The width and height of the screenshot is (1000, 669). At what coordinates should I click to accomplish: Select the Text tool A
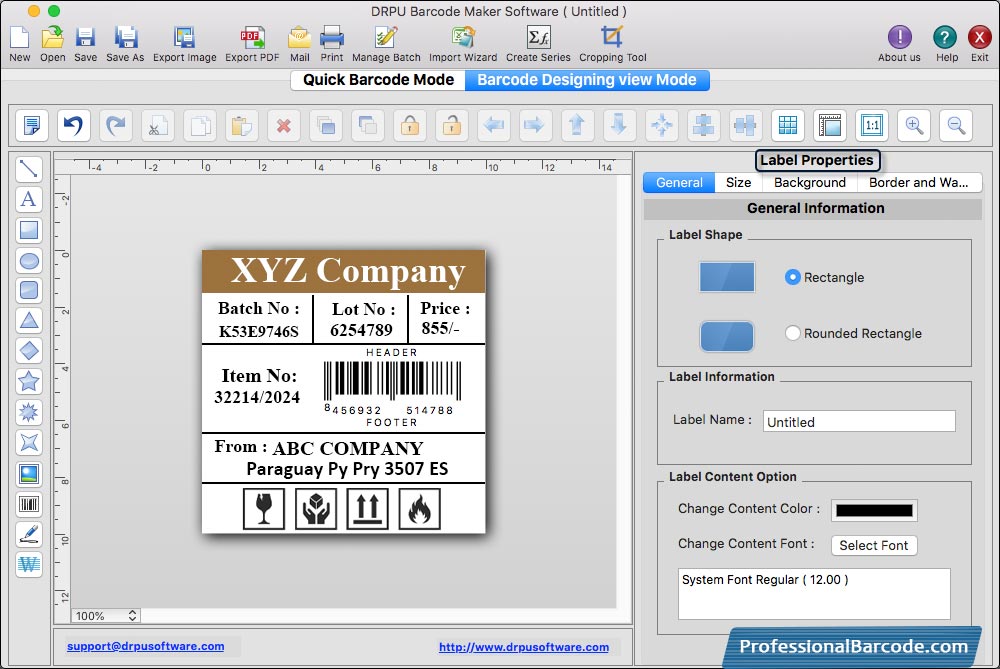[29, 199]
